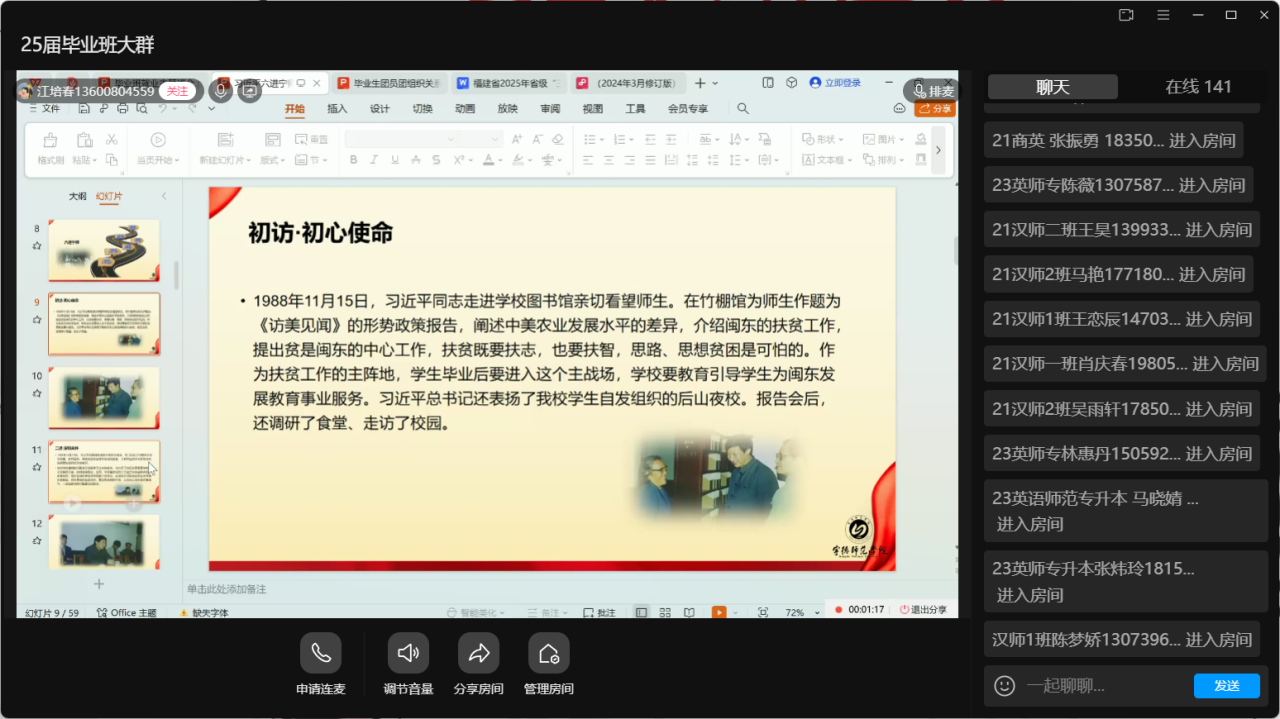Open 管理房间 house icon
This screenshot has height=719, width=1280.
548,654
